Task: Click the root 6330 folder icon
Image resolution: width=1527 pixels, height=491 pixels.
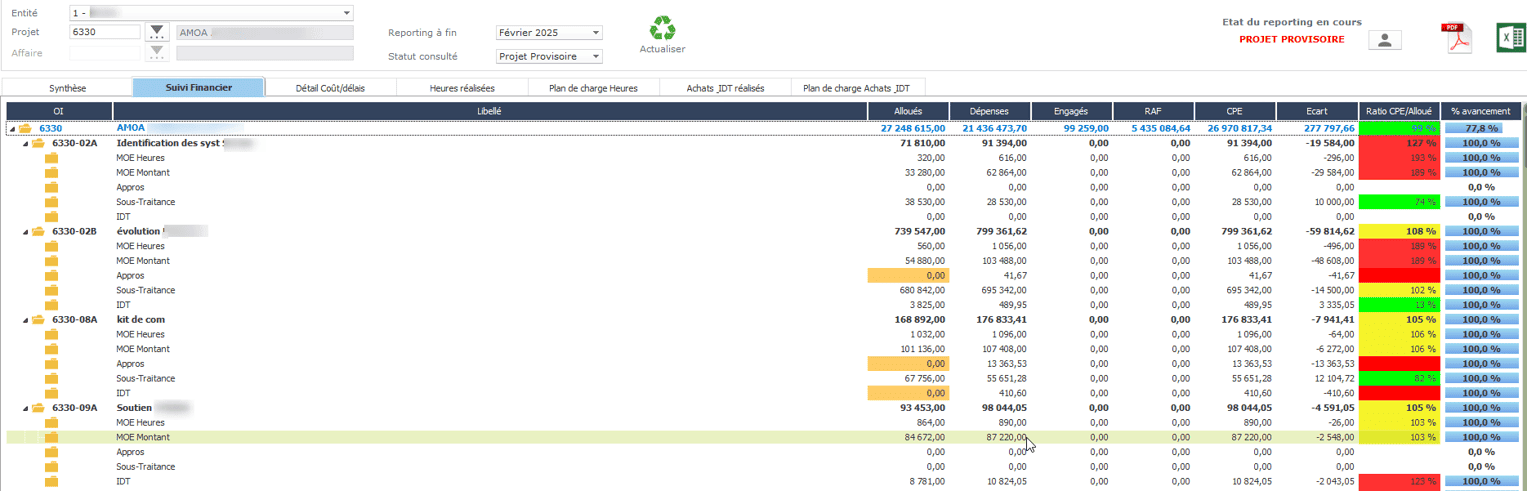Action: (x=26, y=129)
